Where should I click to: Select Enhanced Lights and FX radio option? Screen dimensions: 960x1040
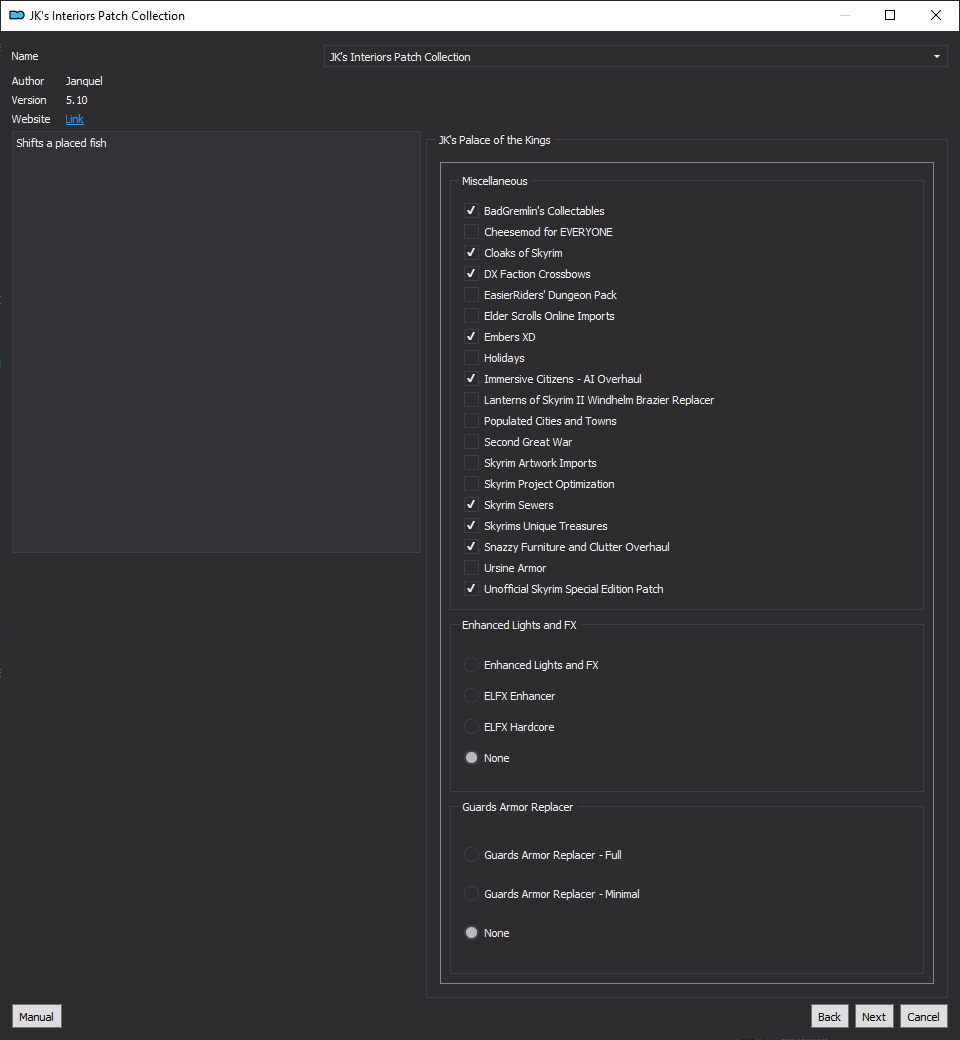click(471, 665)
